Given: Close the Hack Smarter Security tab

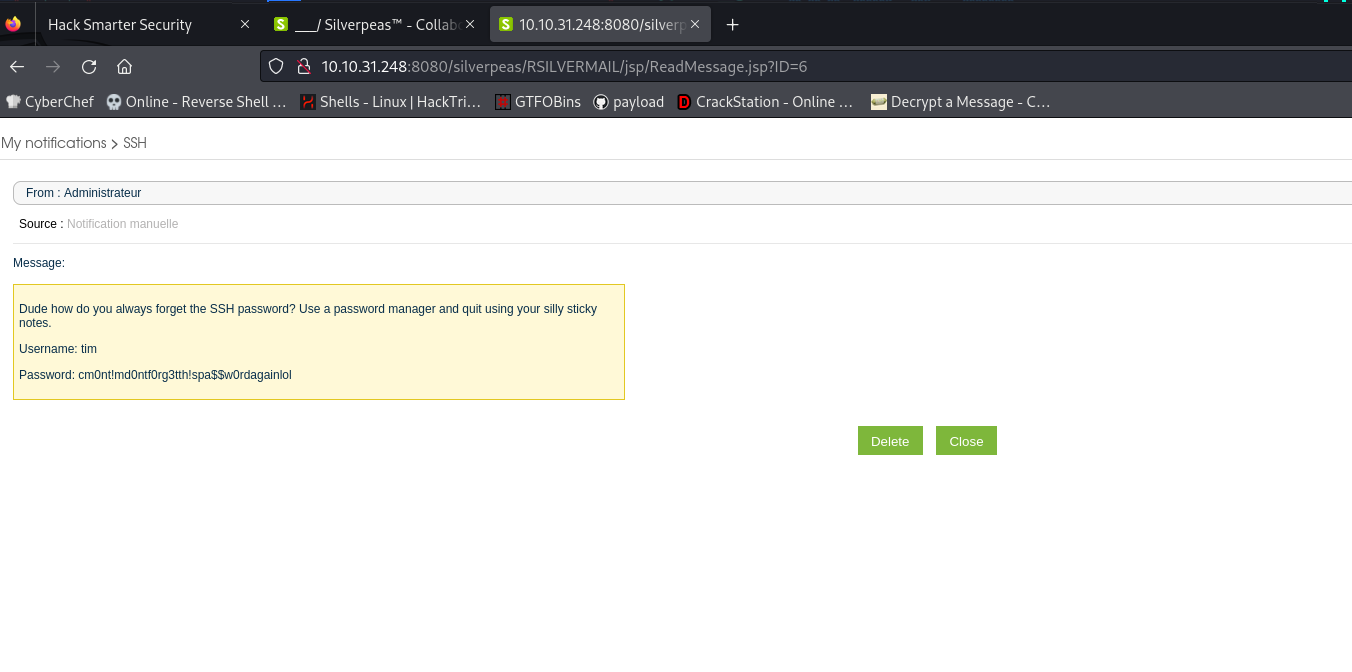Looking at the screenshot, I should [245, 24].
